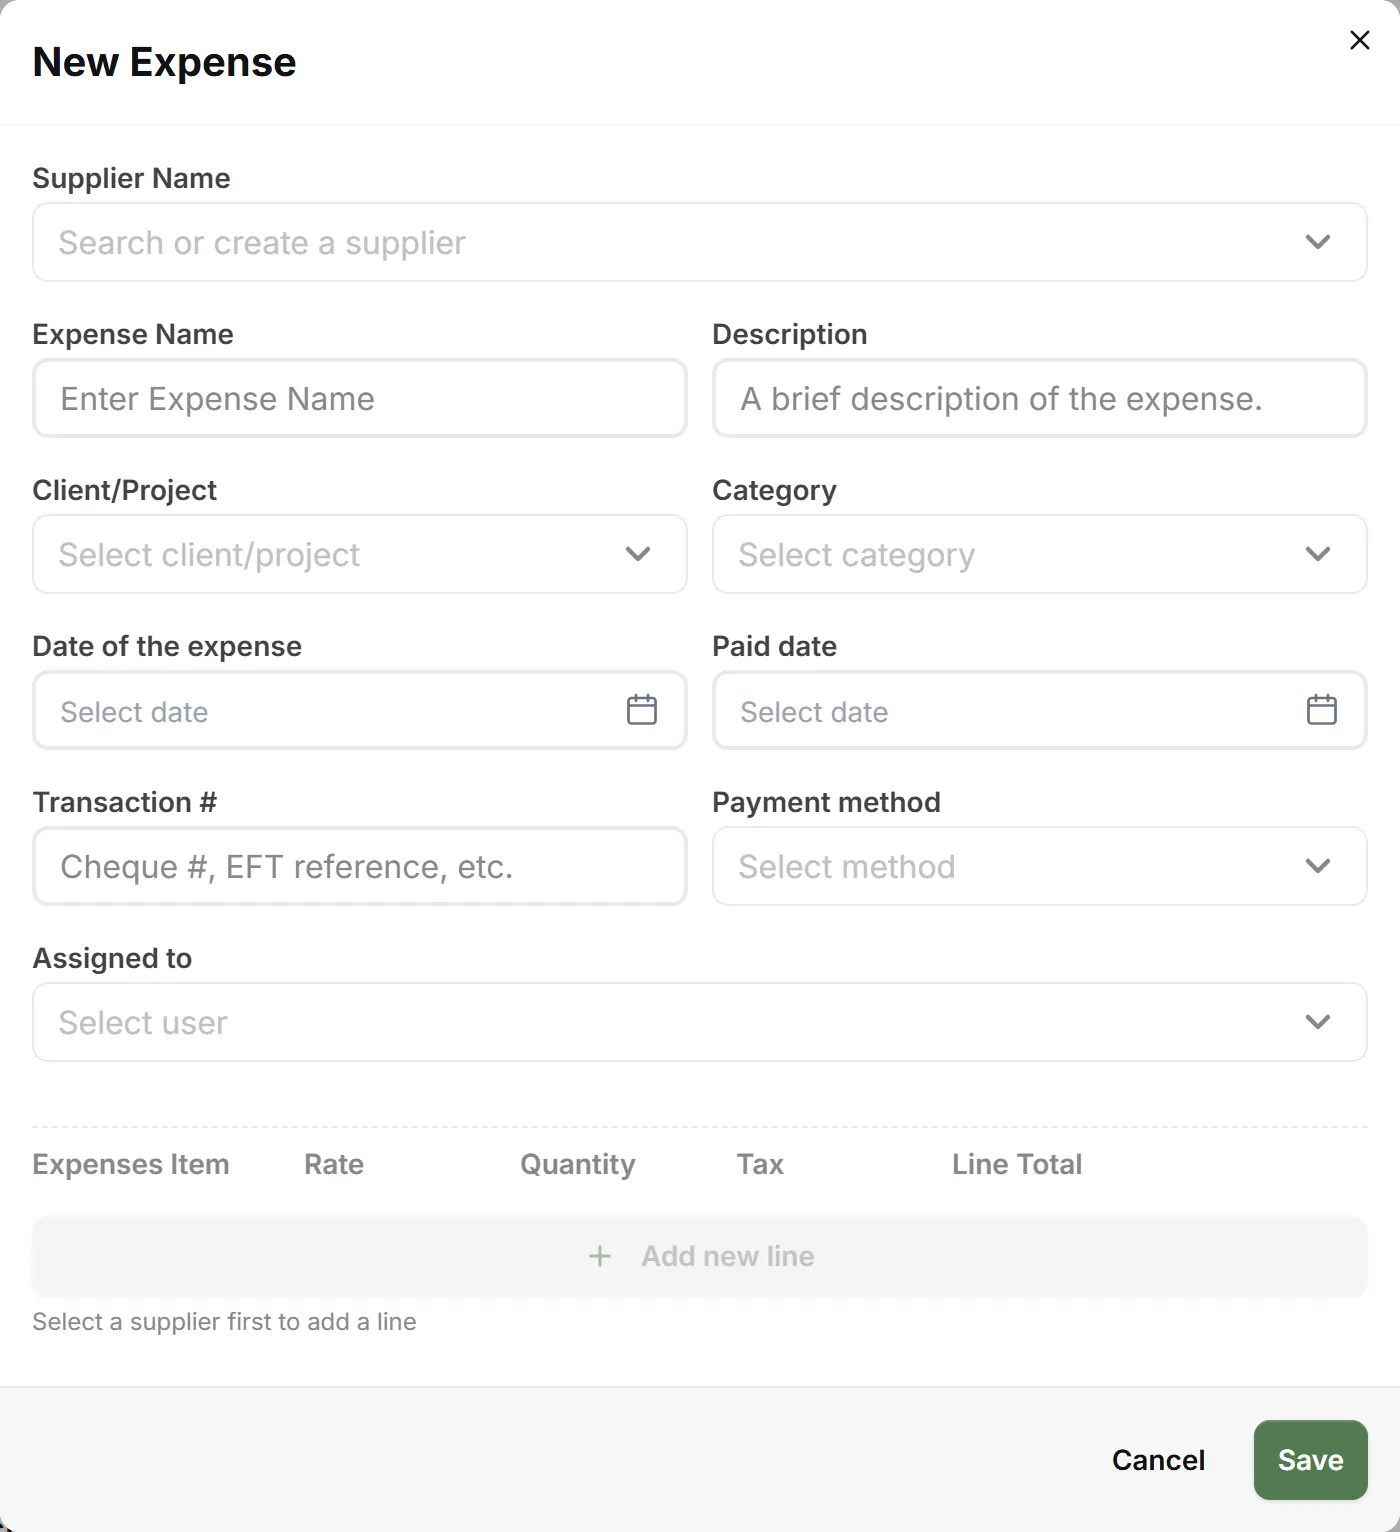Click the Paid date label
Image resolution: width=1400 pixels, height=1532 pixels.
pyautogui.click(x=774, y=646)
